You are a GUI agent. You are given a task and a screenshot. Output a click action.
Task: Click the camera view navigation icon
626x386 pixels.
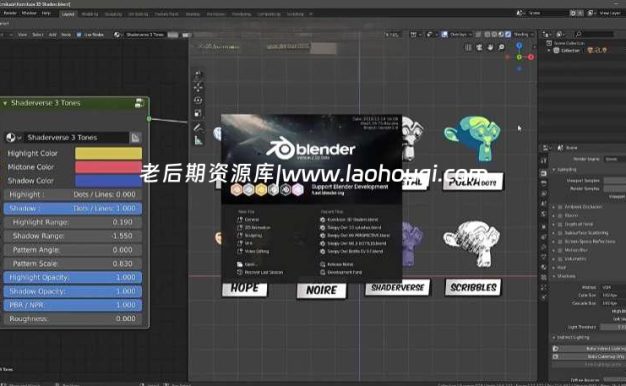[x=479, y=48]
